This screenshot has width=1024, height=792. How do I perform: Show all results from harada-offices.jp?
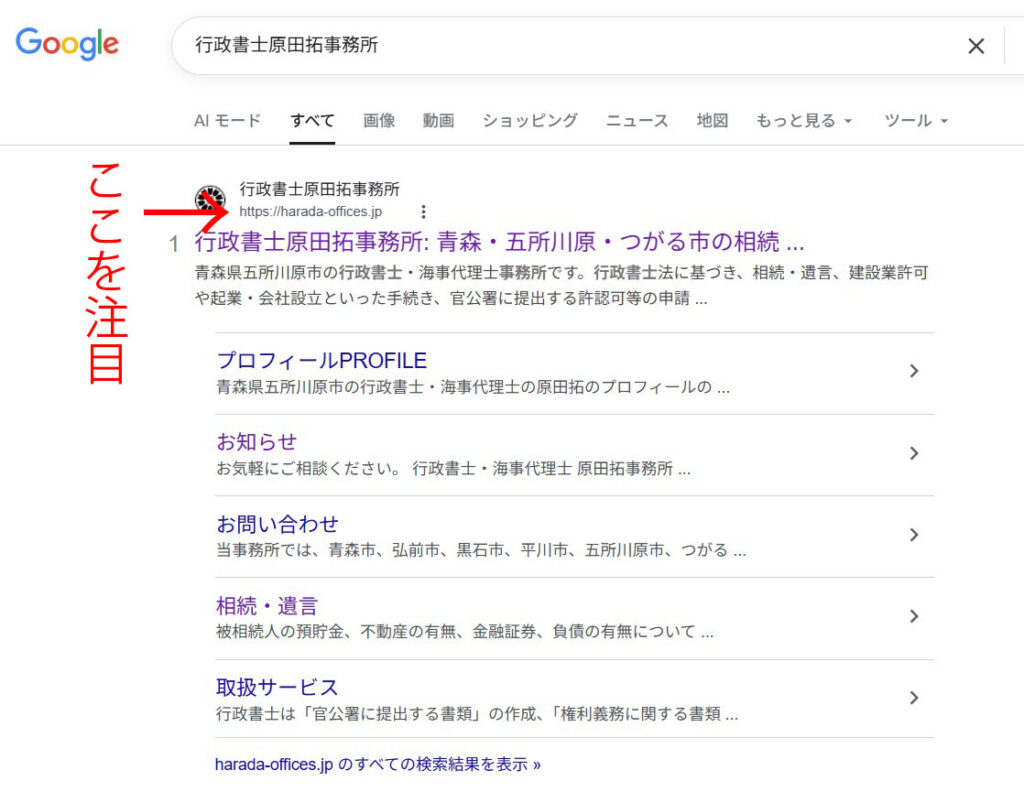point(377,763)
